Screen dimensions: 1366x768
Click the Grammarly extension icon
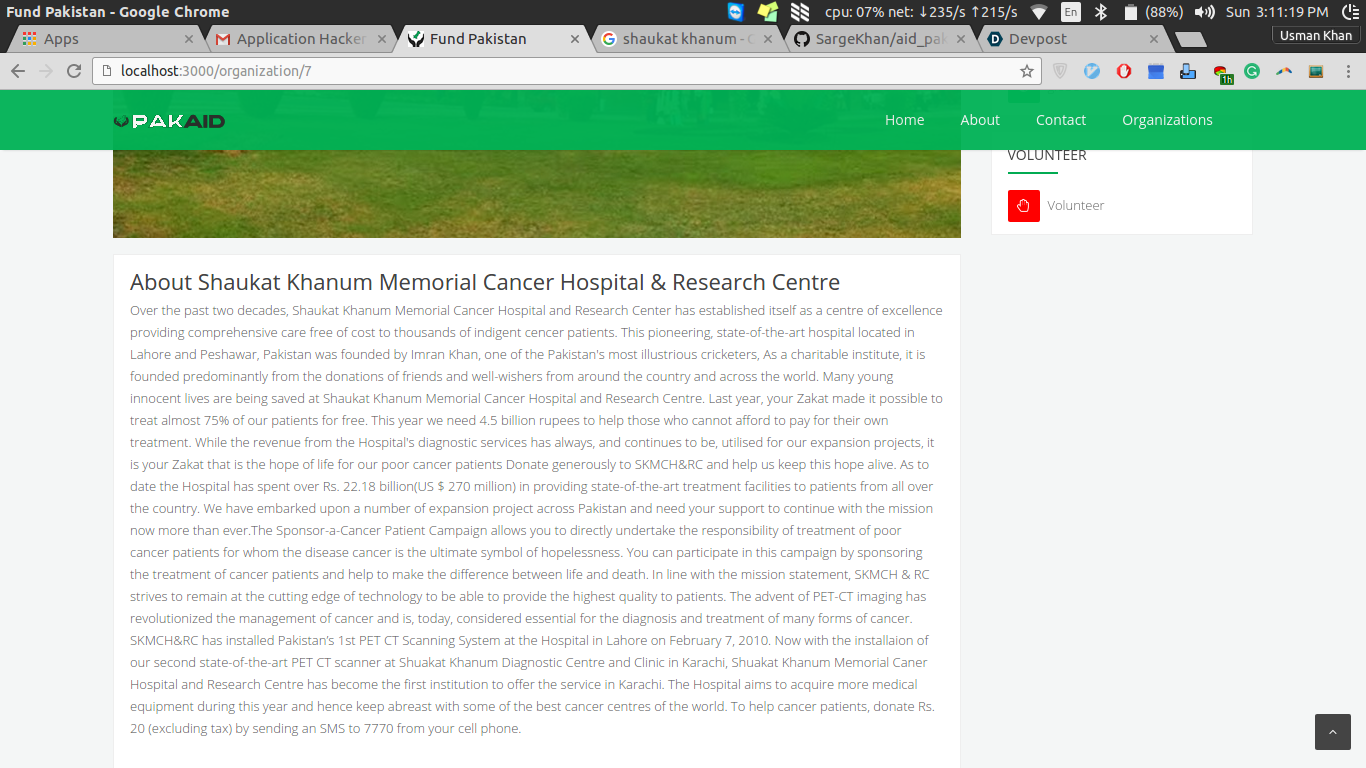pyautogui.click(x=1252, y=71)
